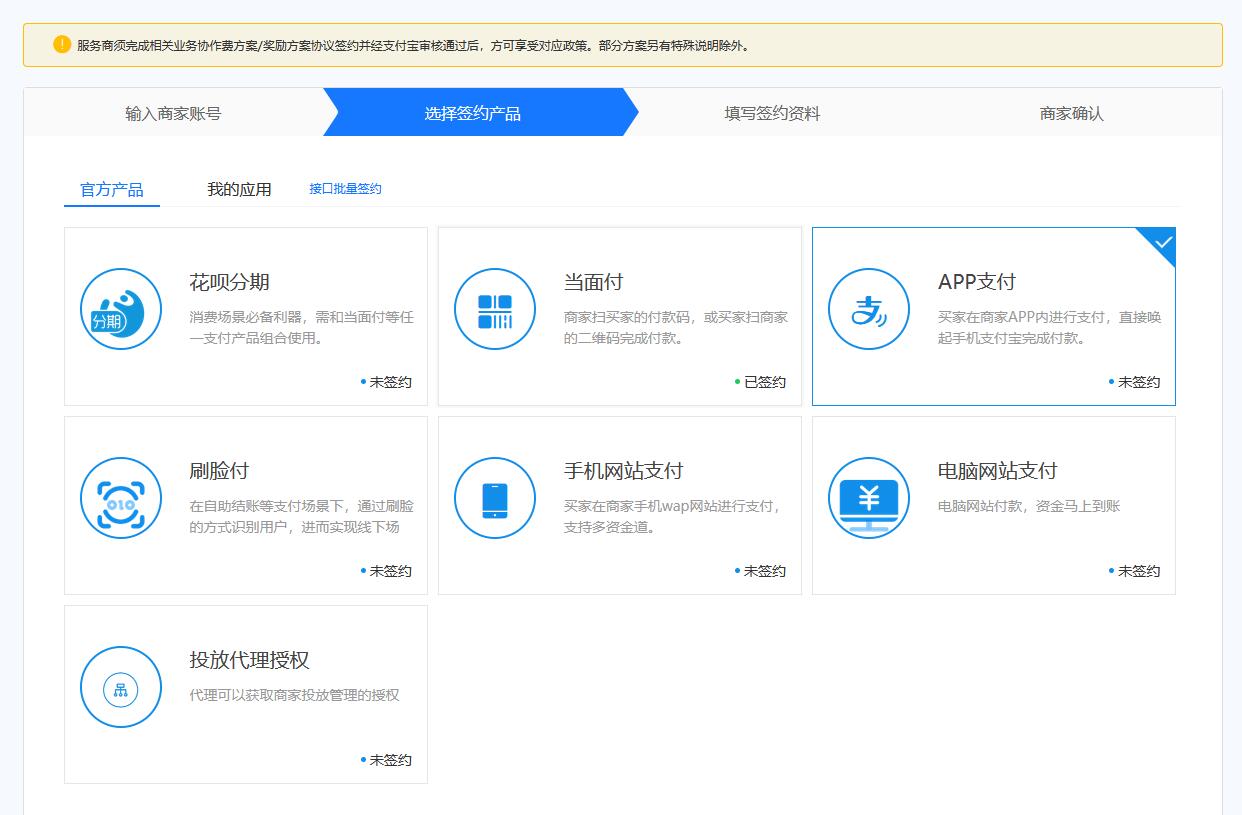Select the 当面付 product title
This screenshot has height=815, width=1242.
[593, 282]
